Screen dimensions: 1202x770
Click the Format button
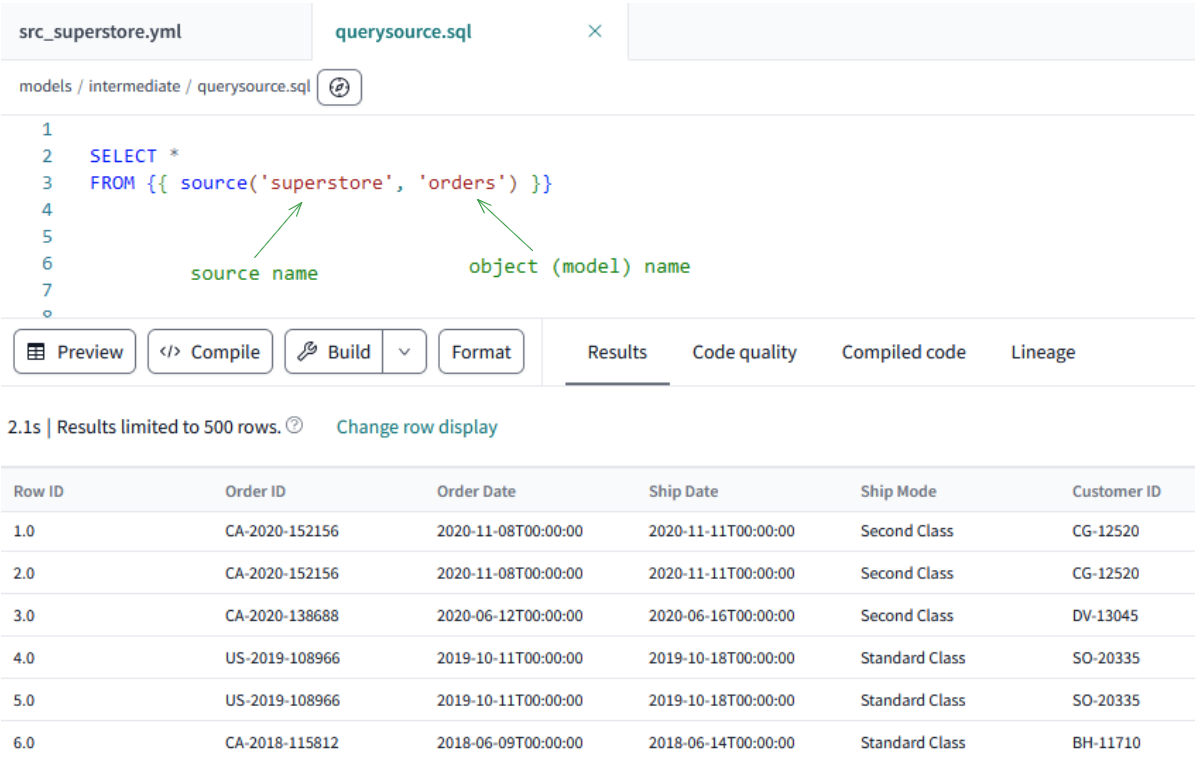pos(481,352)
